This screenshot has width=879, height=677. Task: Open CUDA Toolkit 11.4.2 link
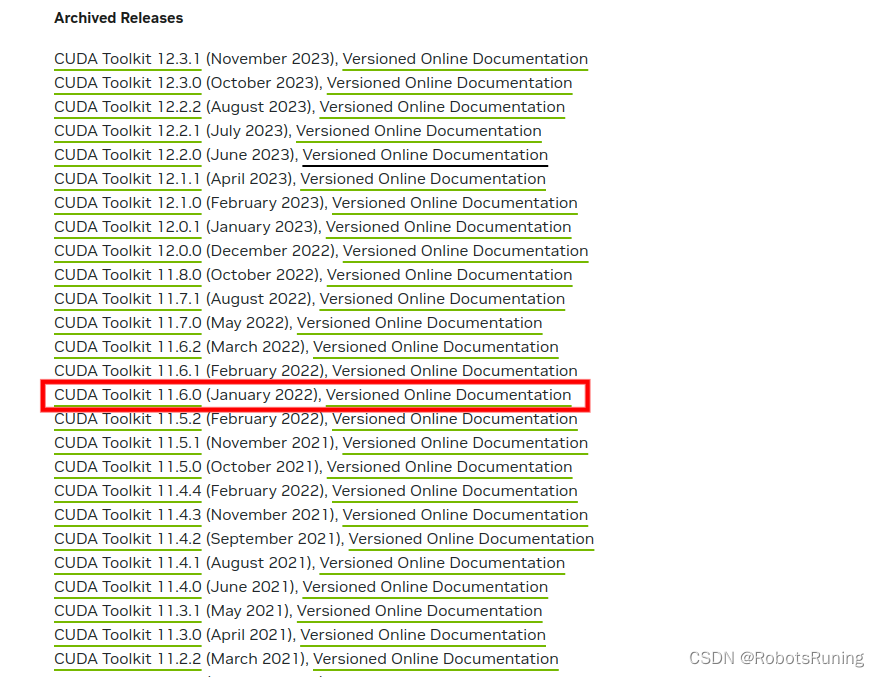[x=128, y=539]
